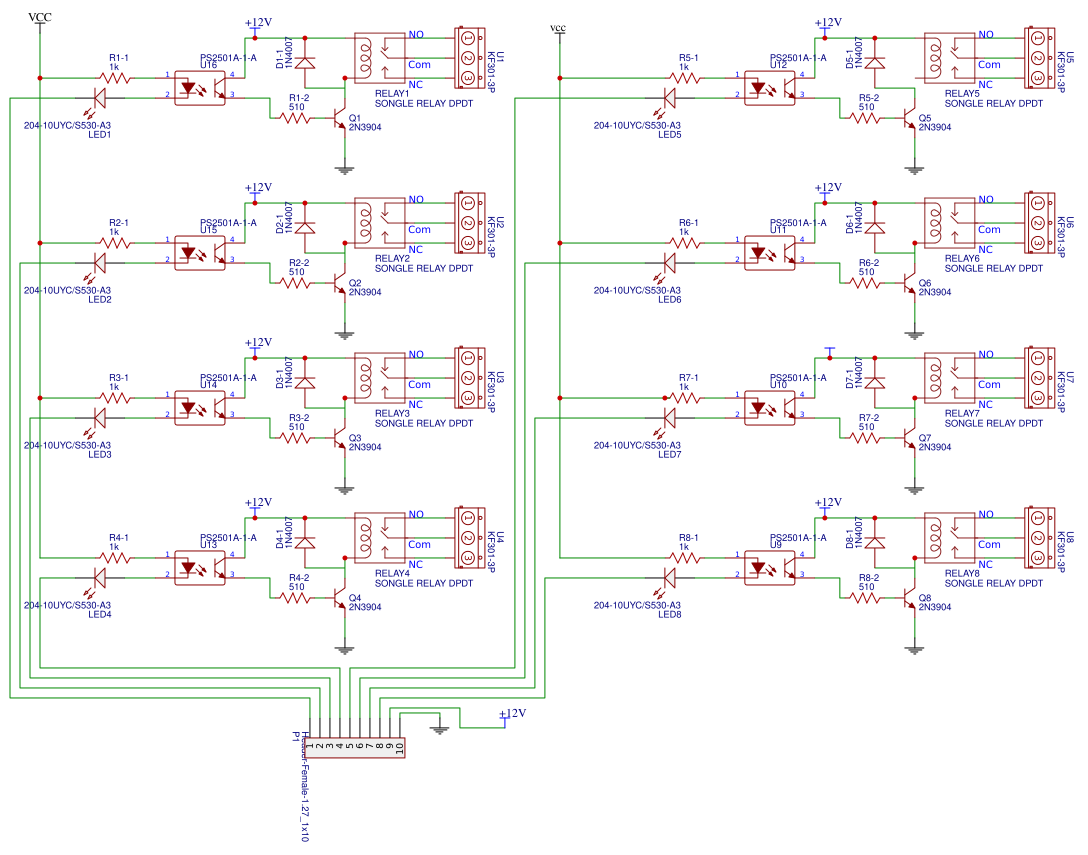Select the D1-1 1N4007 diode symbol
The width and height of the screenshot is (1088, 855).
[x=305, y=63]
